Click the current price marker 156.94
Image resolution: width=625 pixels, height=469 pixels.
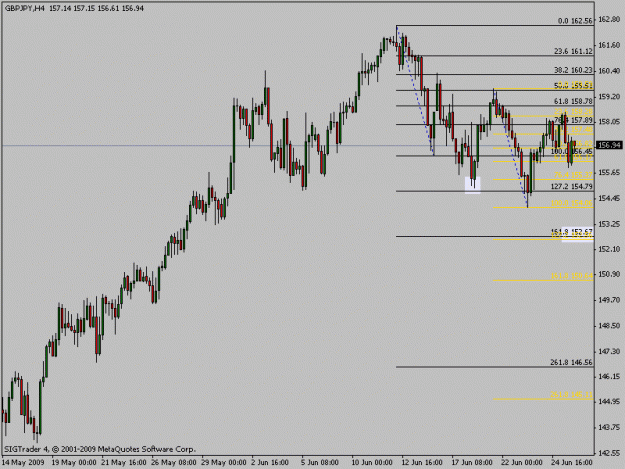609,145
